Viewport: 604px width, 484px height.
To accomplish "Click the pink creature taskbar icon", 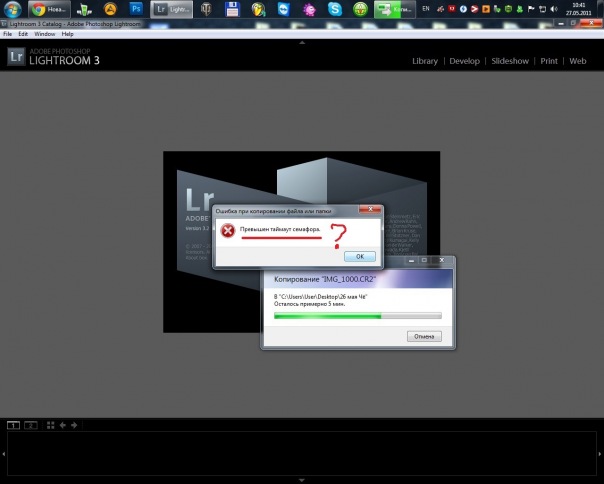I will (x=309, y=9).
